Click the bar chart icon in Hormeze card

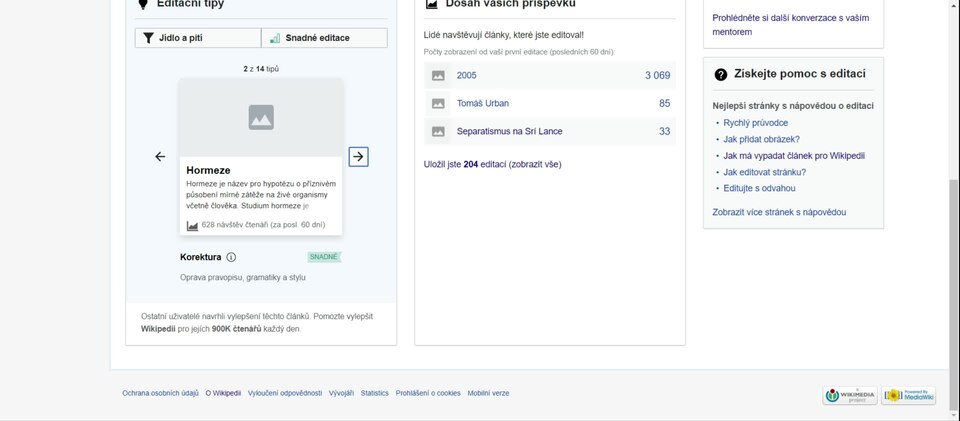click(x=192, y=225)
